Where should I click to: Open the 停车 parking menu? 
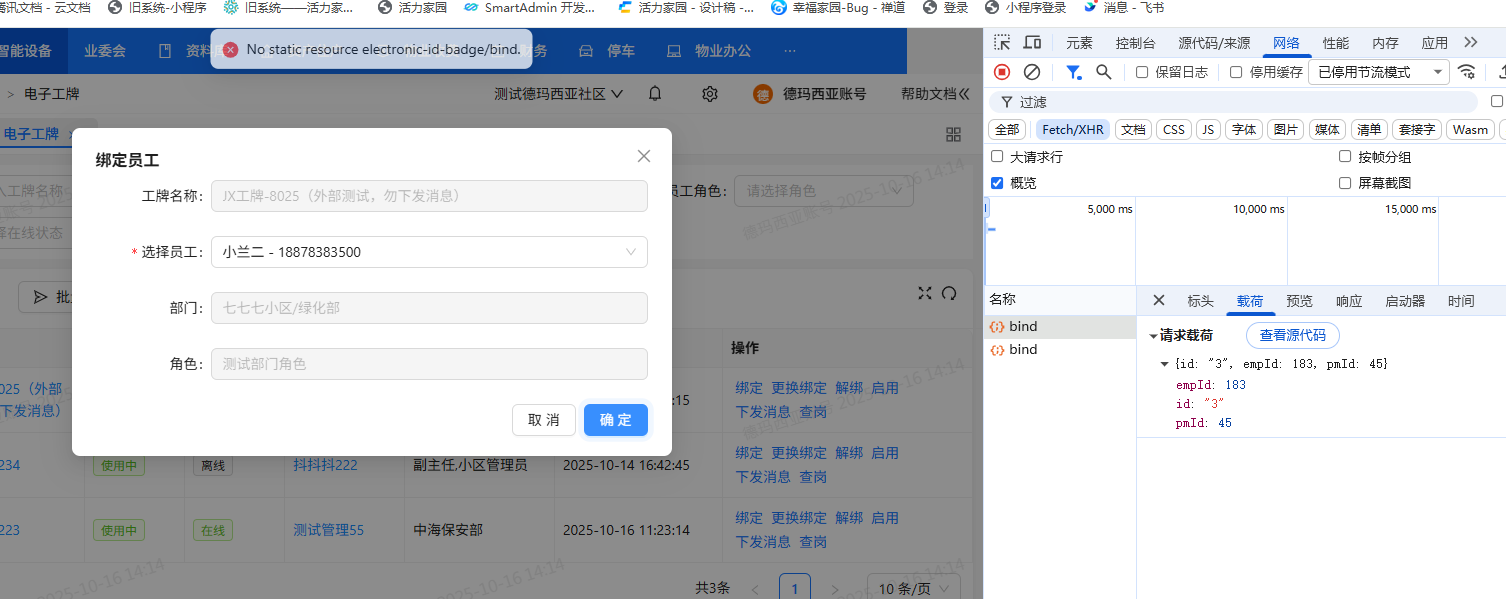[607, 50]
